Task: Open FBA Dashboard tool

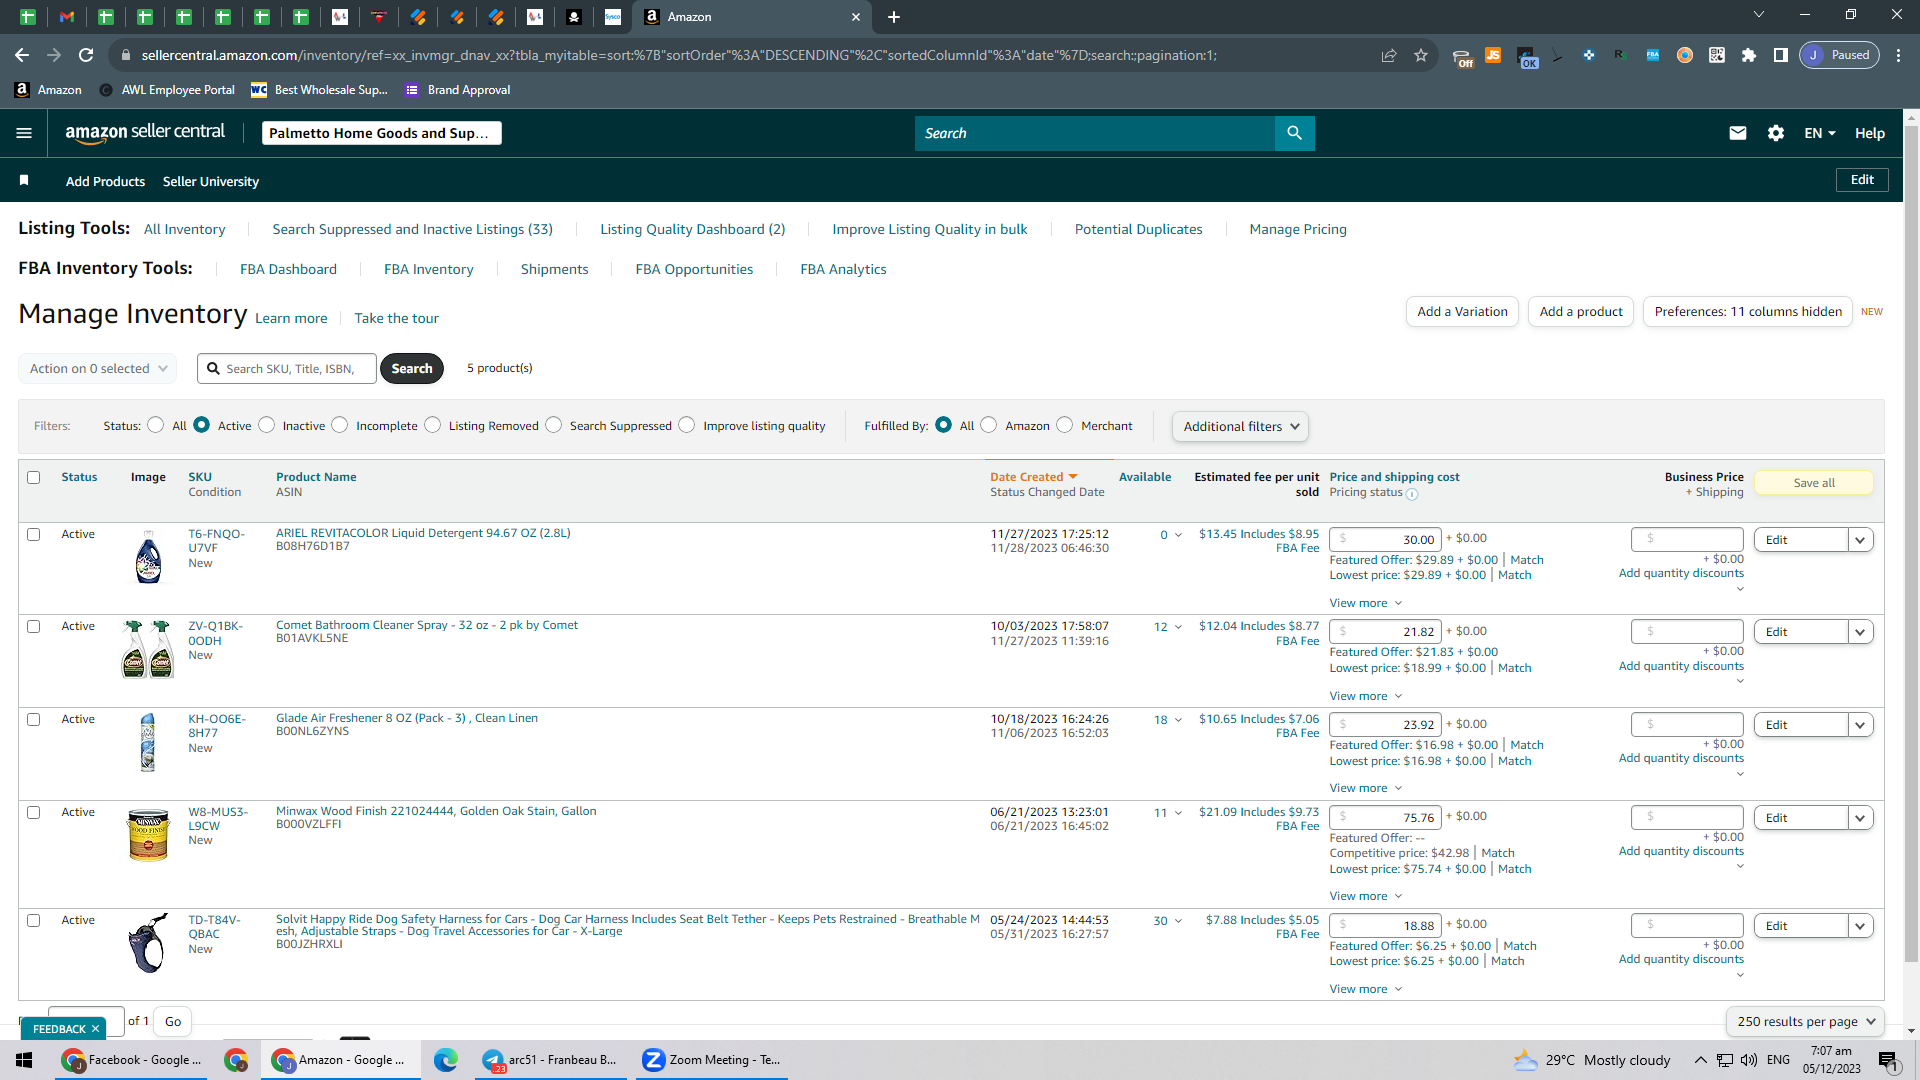Action: pos(288,270)
